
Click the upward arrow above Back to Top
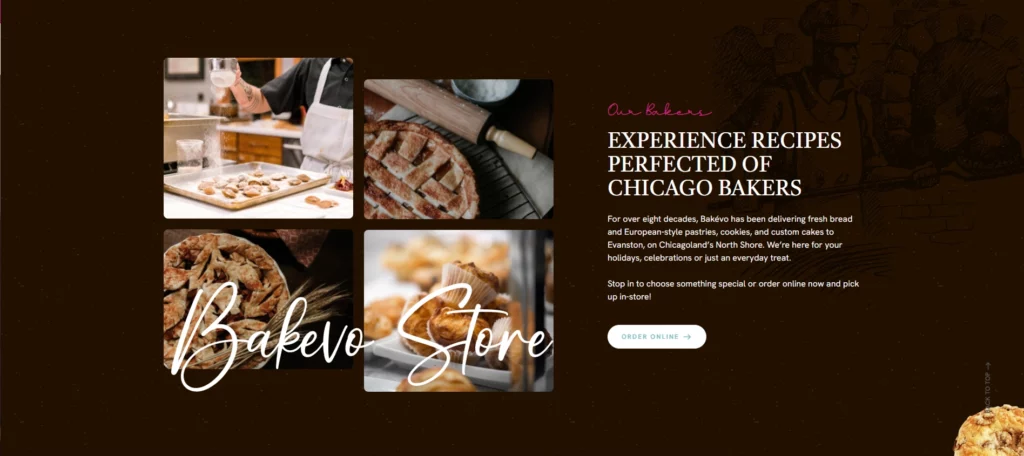[x=987, y=366]
